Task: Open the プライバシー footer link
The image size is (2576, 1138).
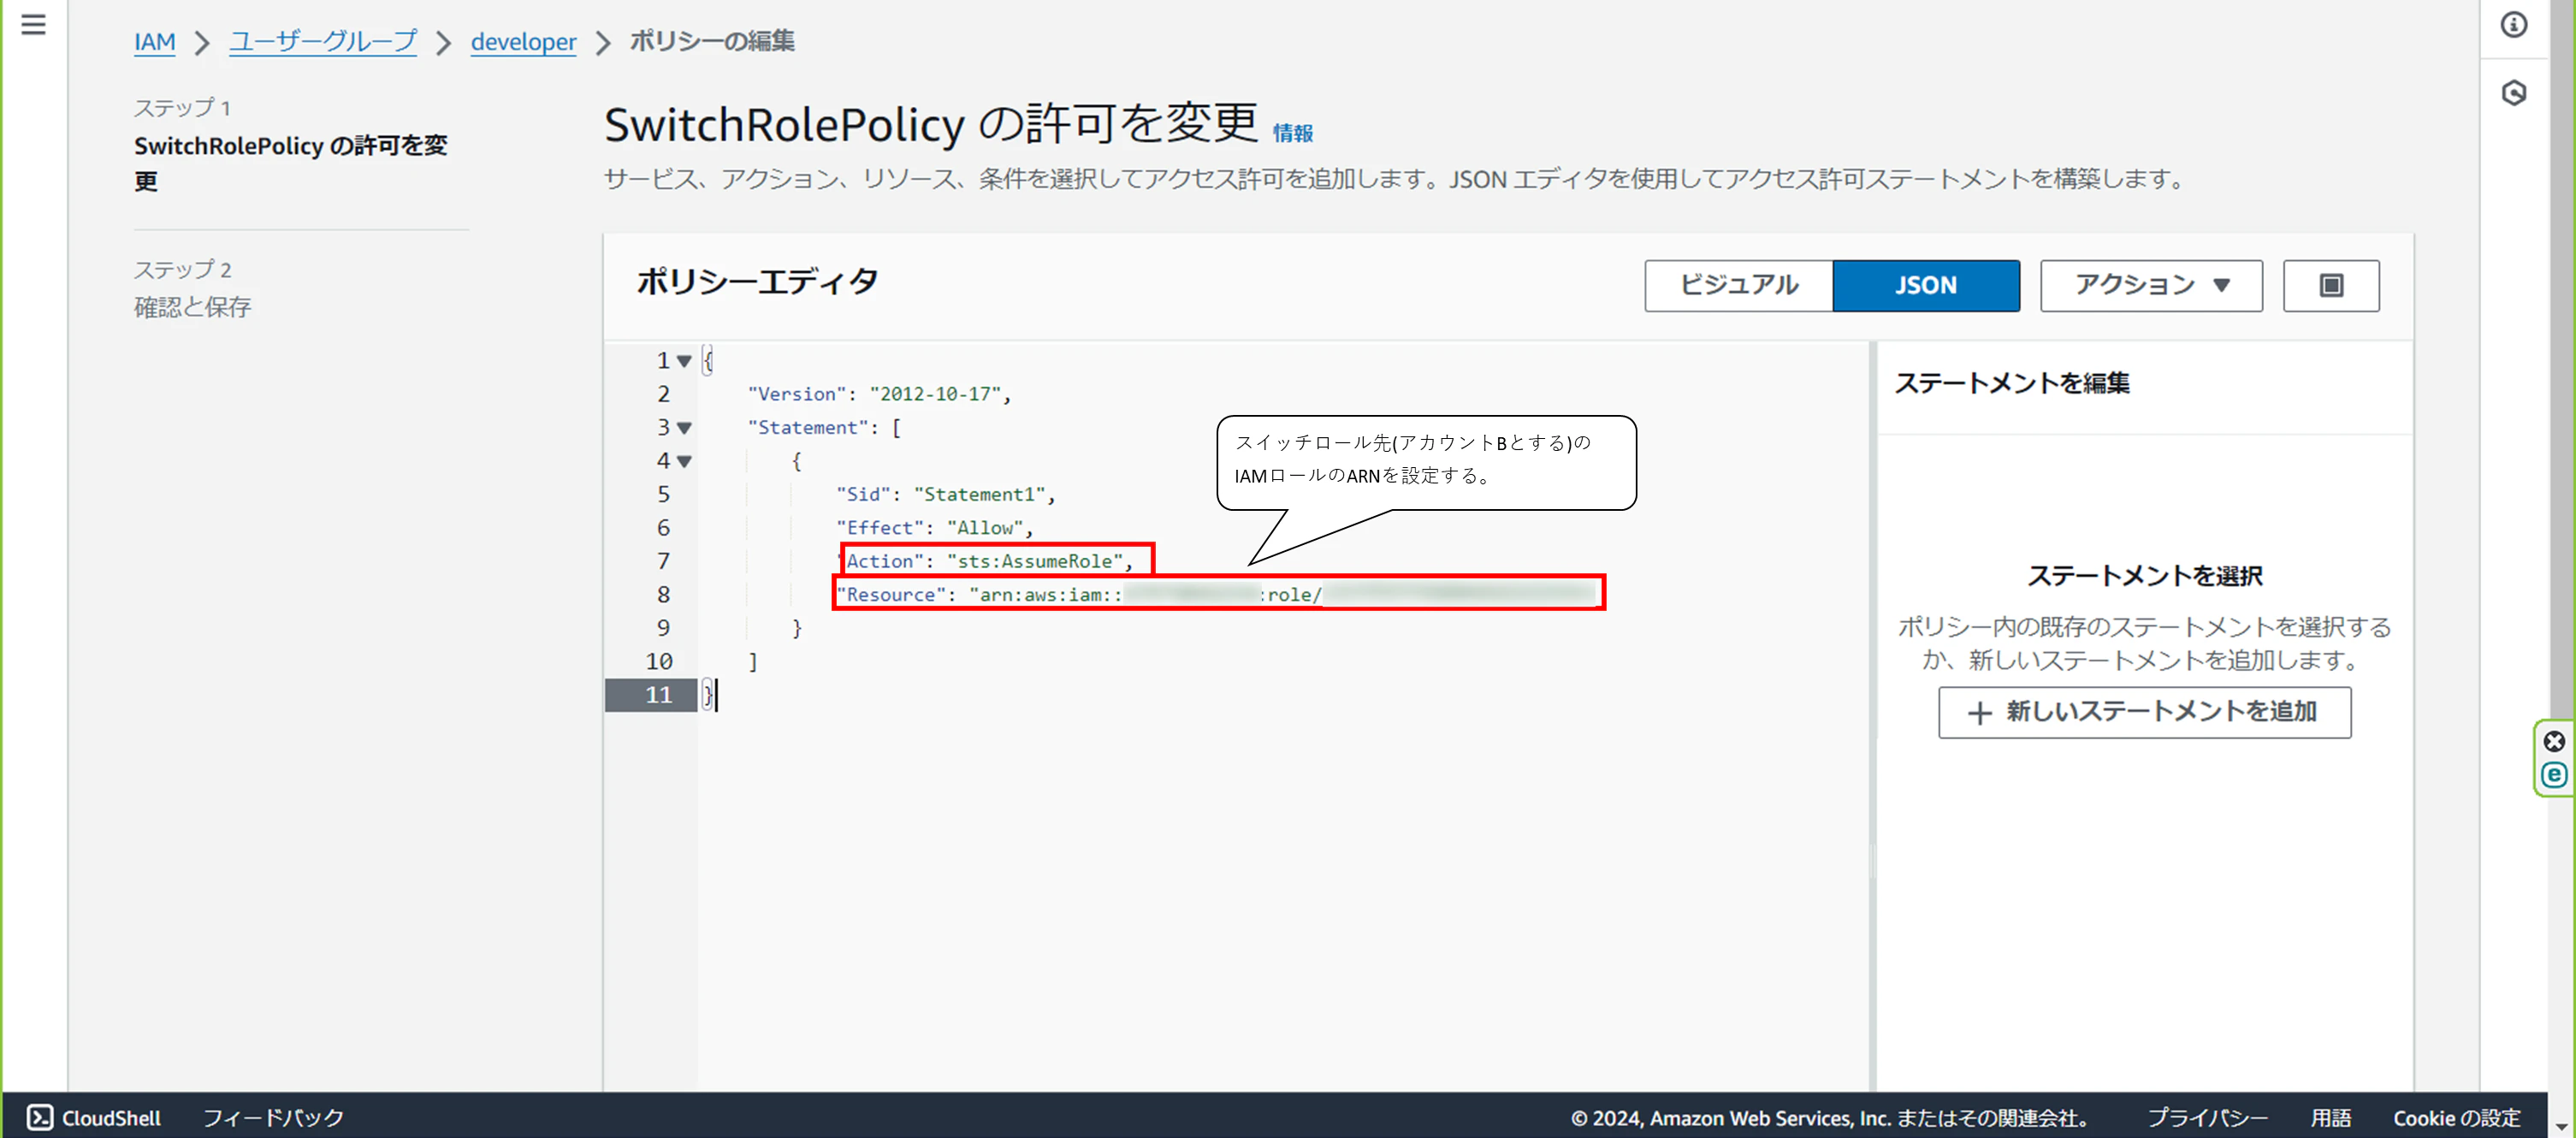Action: click(x=2207, y=1117)
